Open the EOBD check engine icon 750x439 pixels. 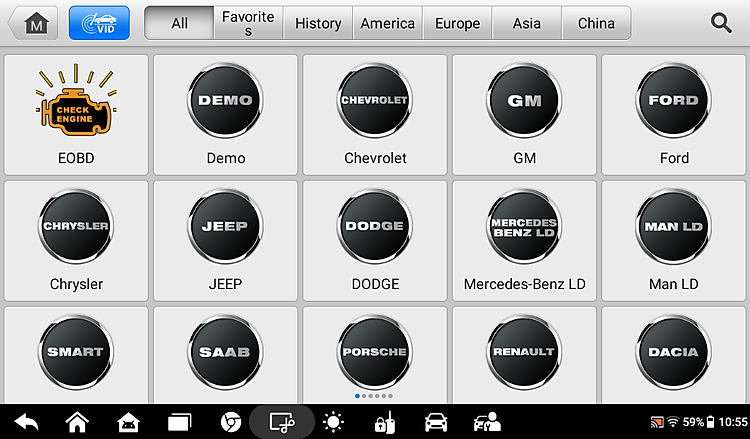click(76, 99)
